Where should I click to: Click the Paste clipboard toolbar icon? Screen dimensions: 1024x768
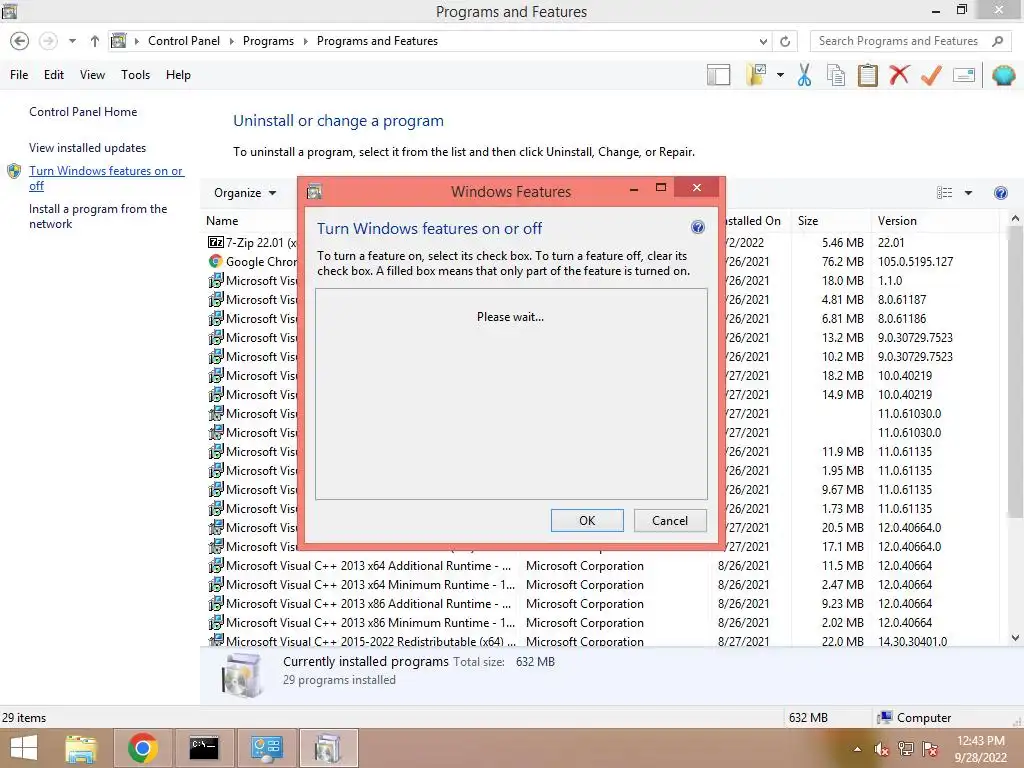867,75
